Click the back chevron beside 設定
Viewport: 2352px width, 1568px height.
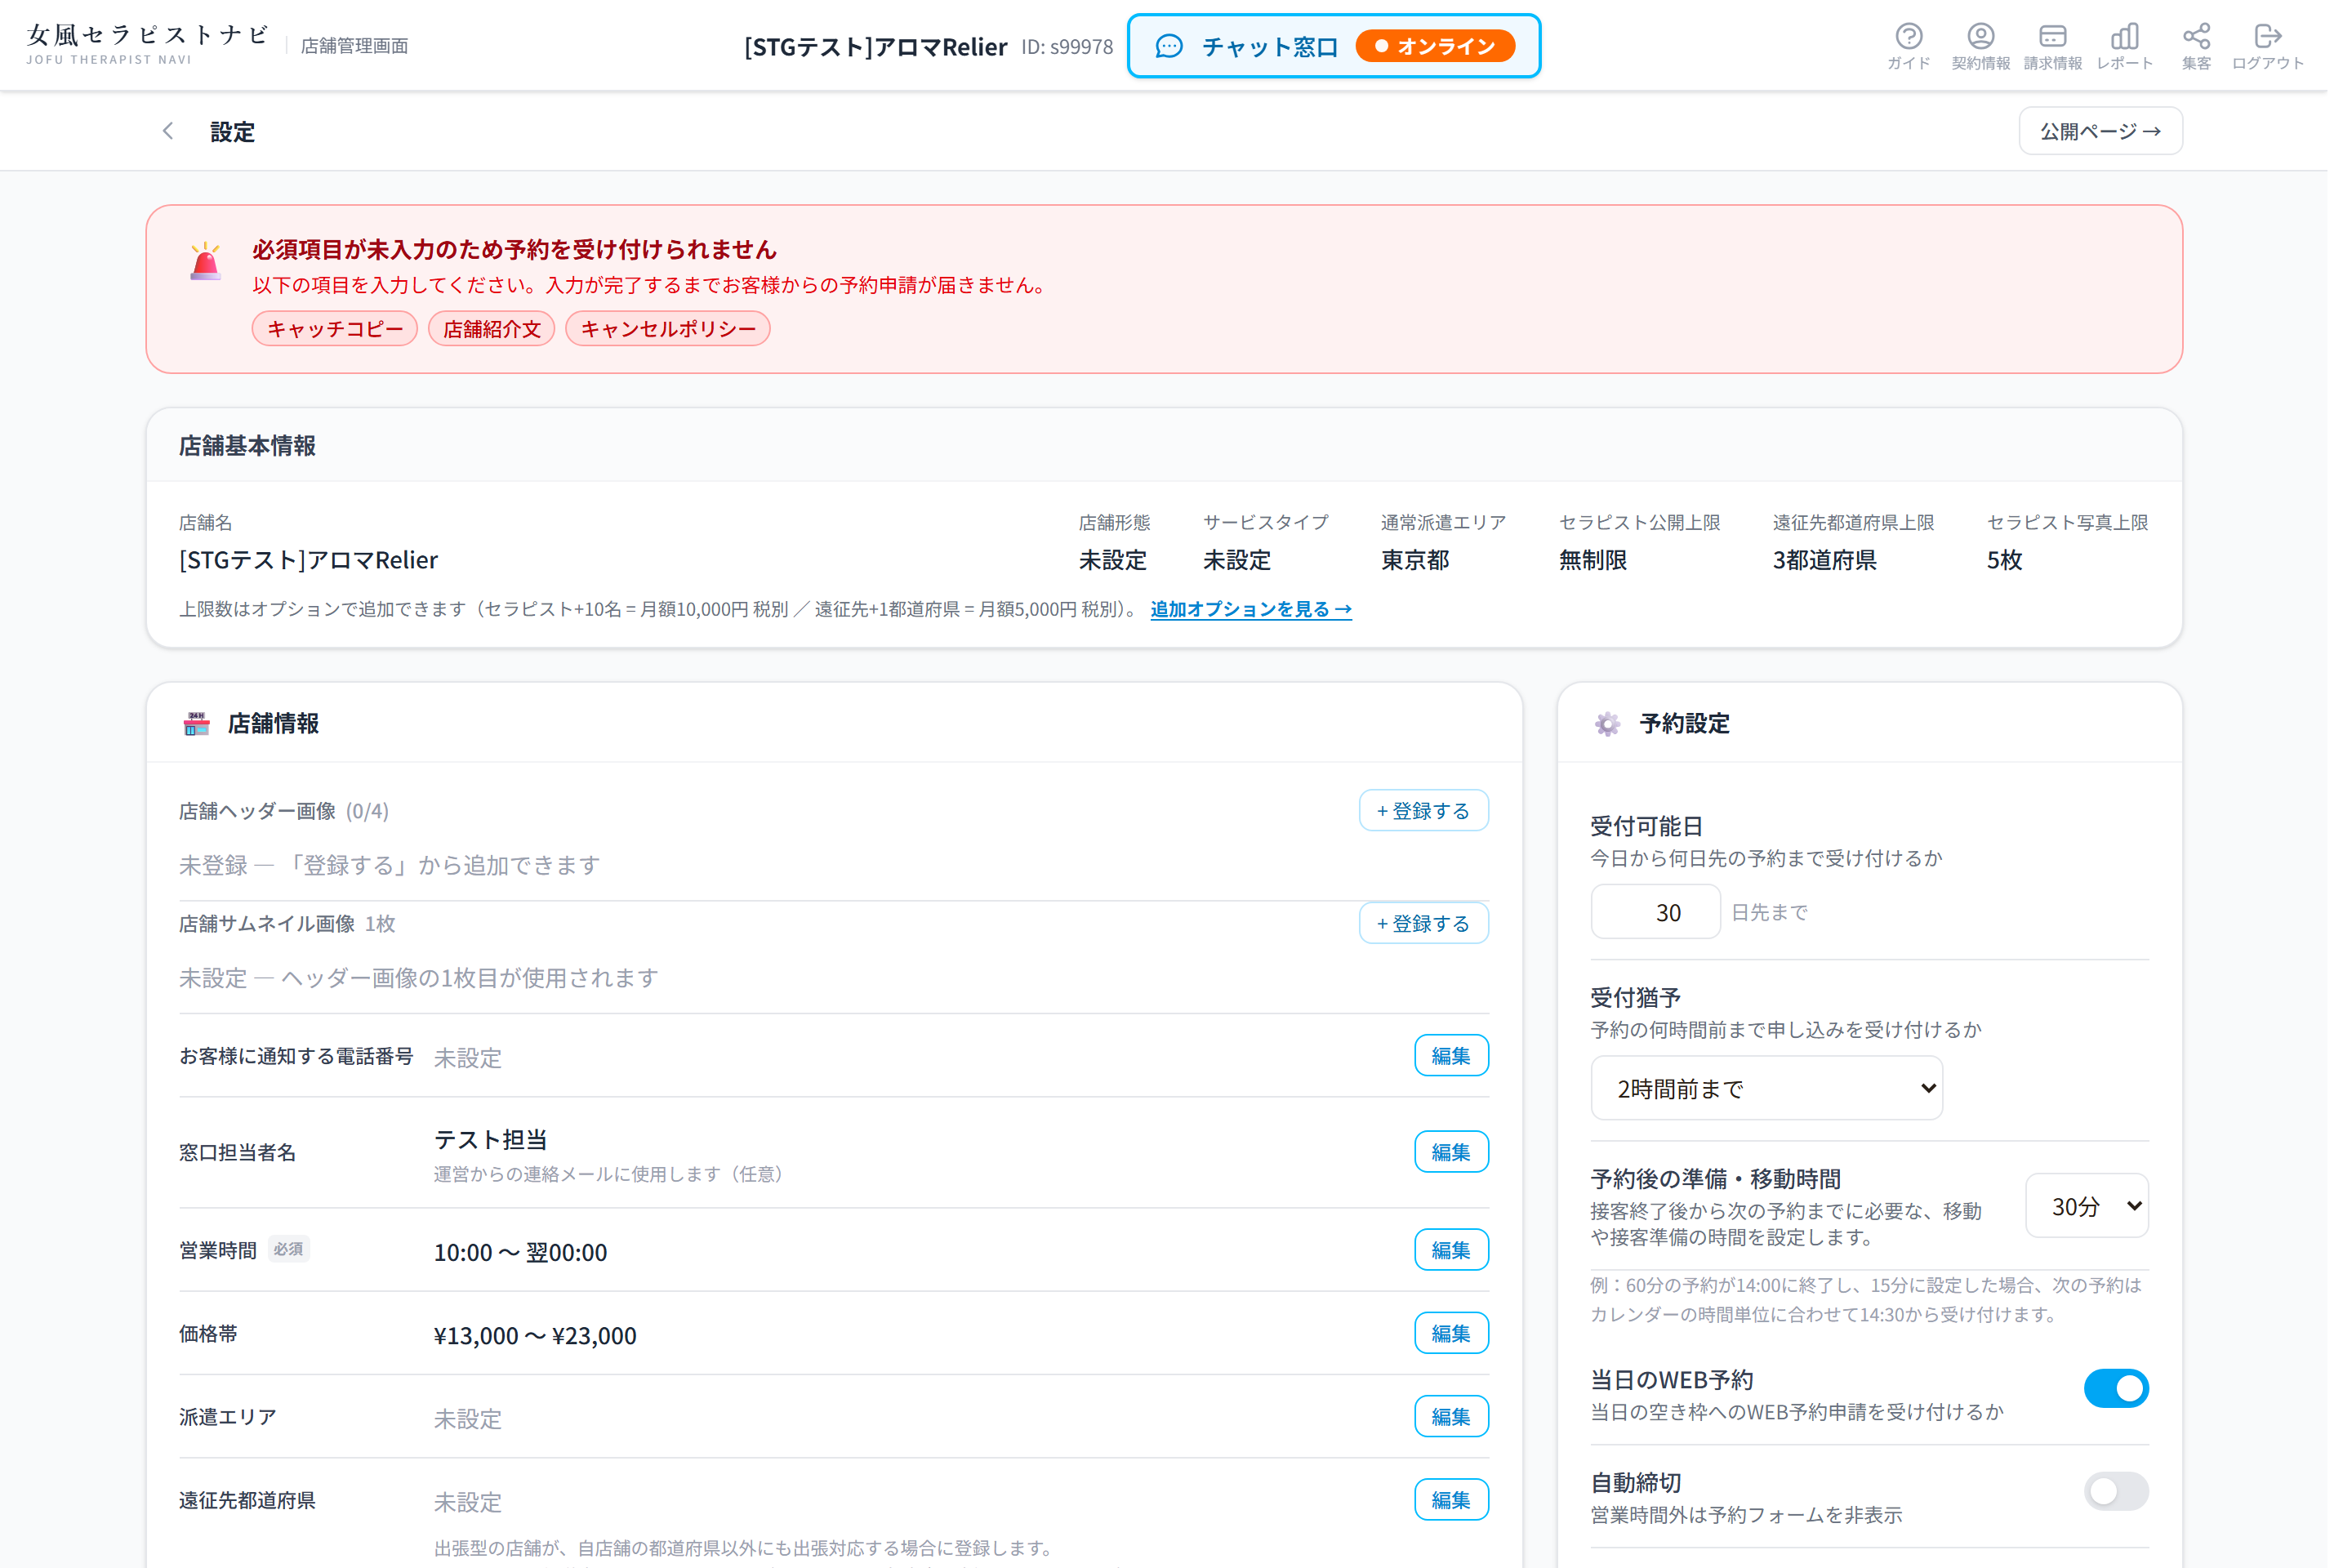pyautogui.click(x=170, y=132)
